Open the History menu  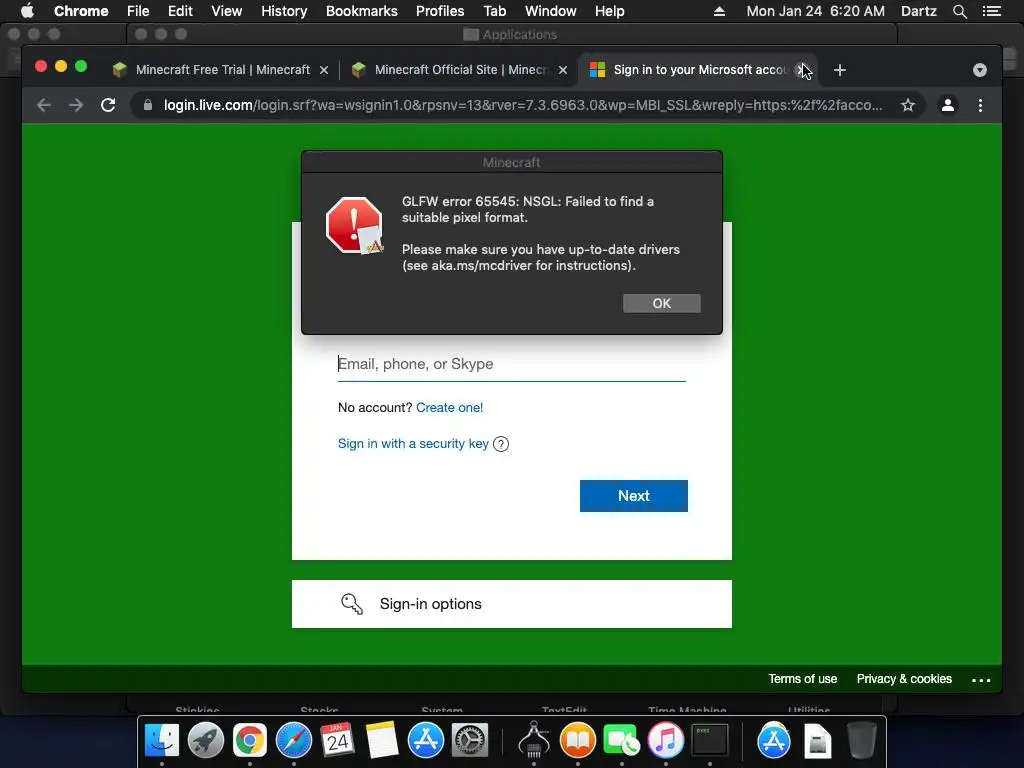point(284,11)
